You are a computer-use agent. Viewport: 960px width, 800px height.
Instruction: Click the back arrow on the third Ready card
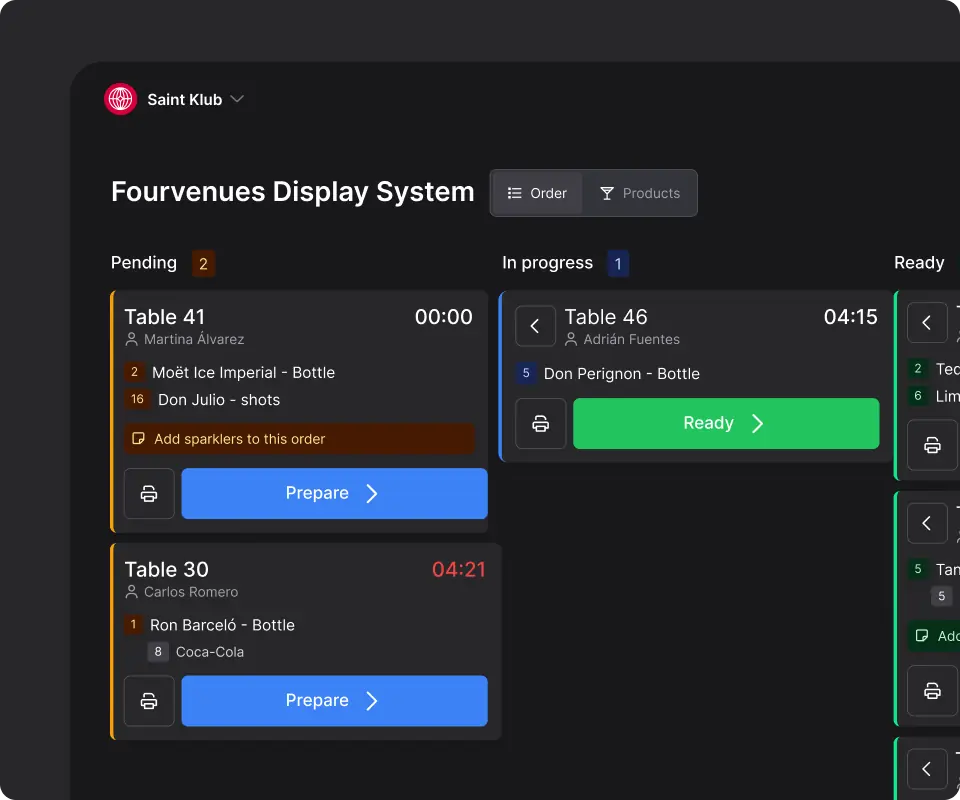(927, 769)
